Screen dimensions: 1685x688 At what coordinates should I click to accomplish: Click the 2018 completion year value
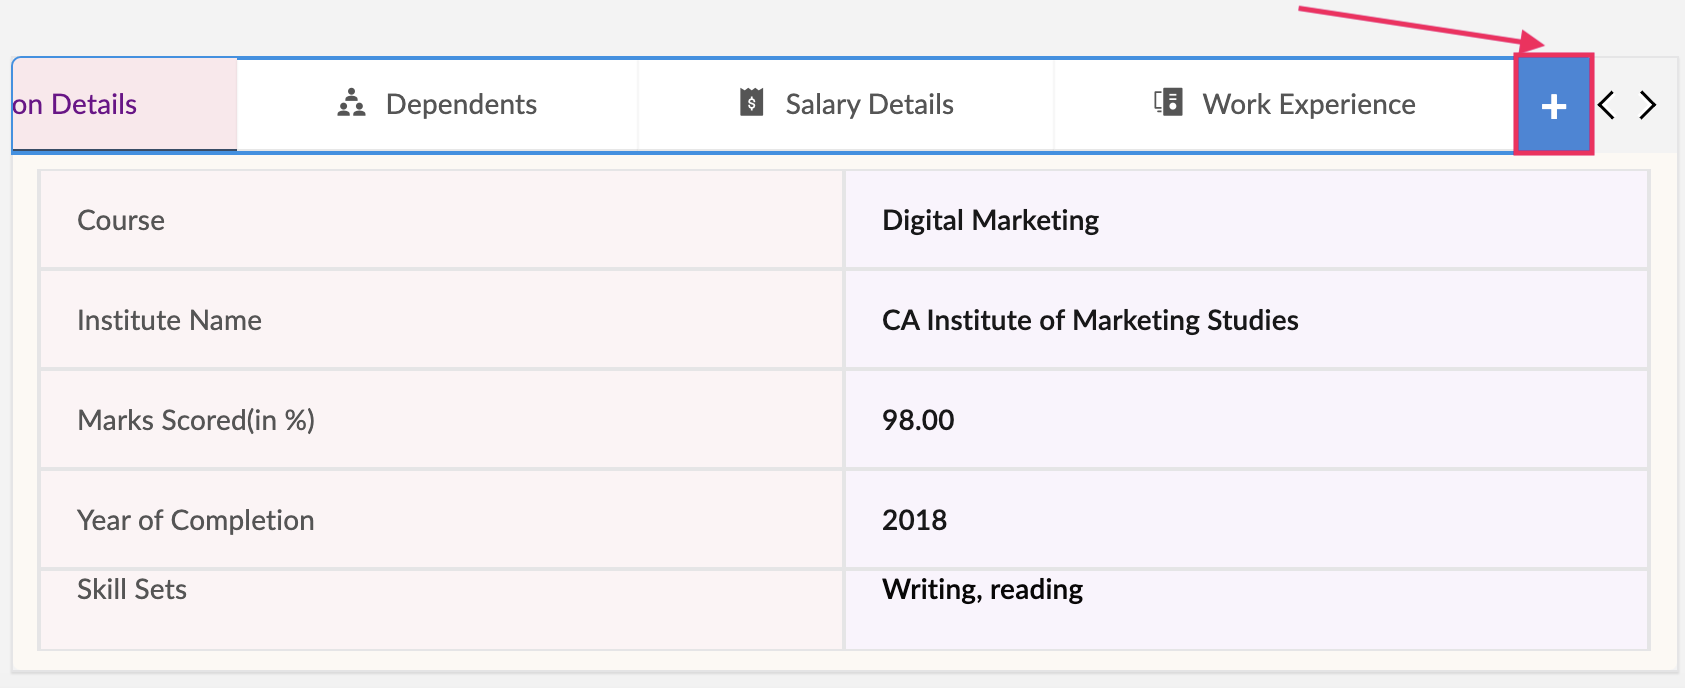(x=914, y=520)
